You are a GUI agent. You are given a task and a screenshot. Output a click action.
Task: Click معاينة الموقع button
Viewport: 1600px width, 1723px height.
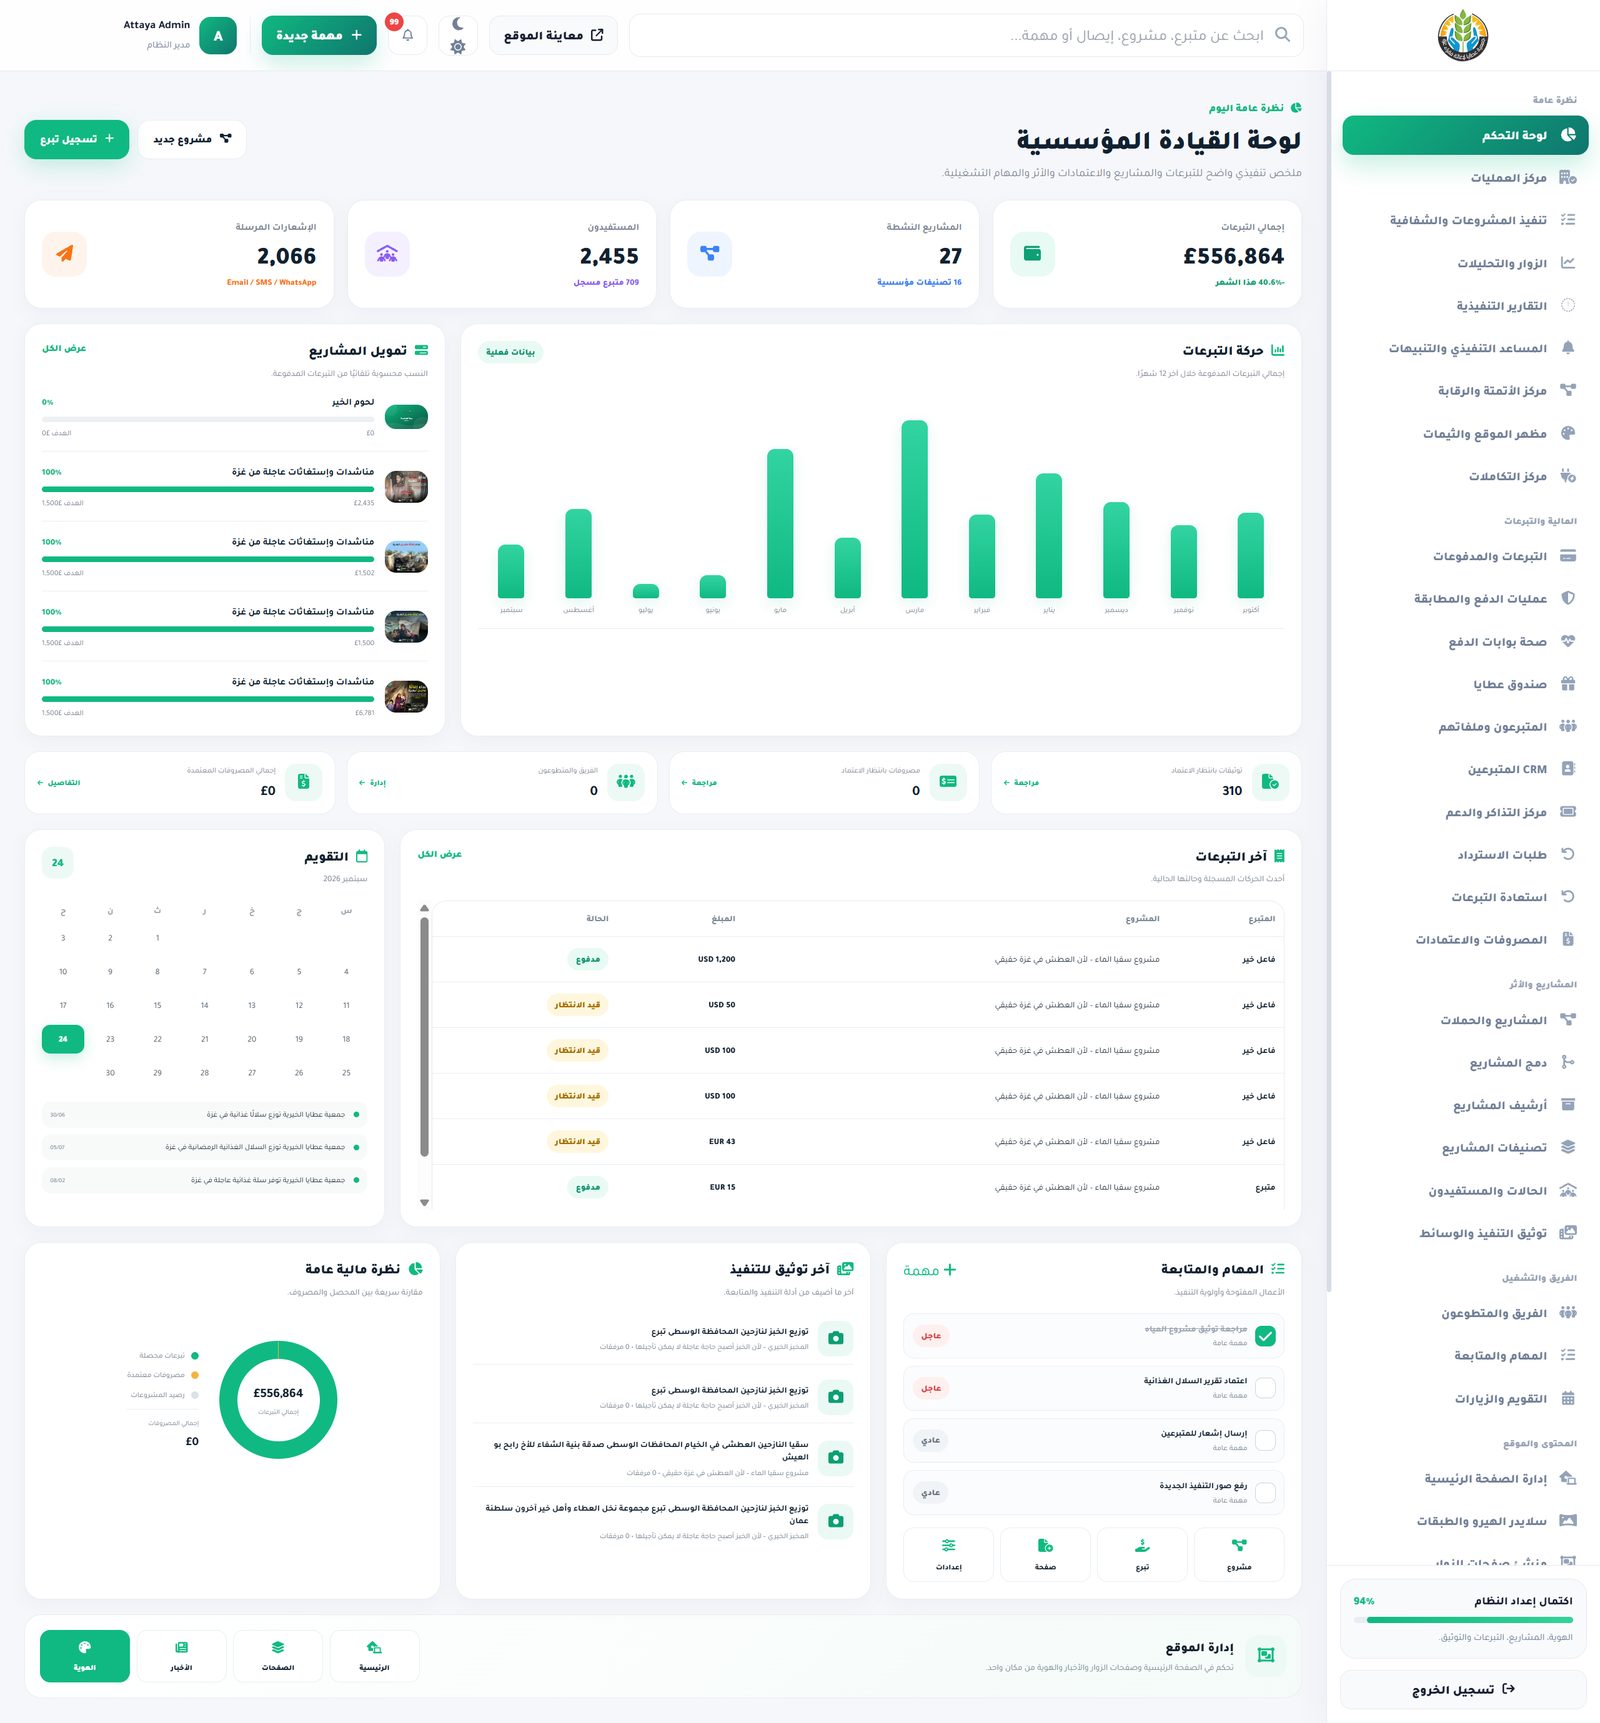click(x=553, y=35)
